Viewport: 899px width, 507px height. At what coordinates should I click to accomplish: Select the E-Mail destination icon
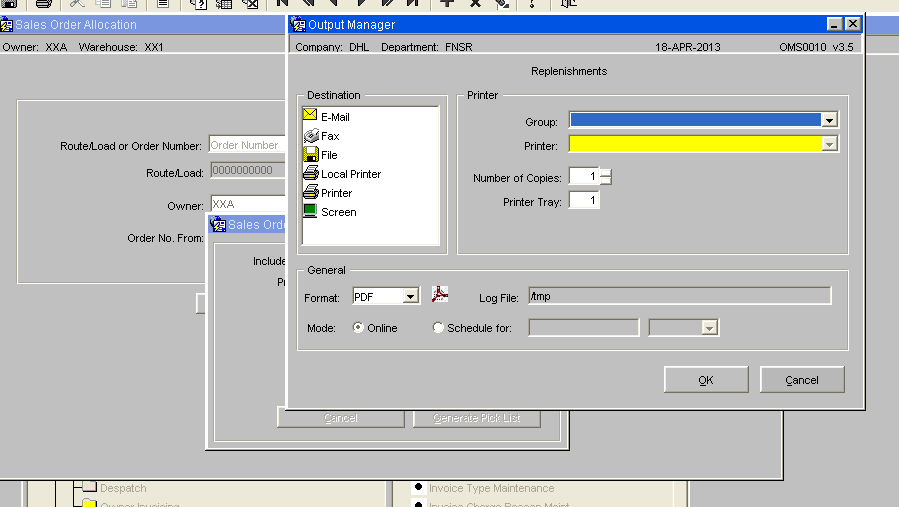pos(310,115)
